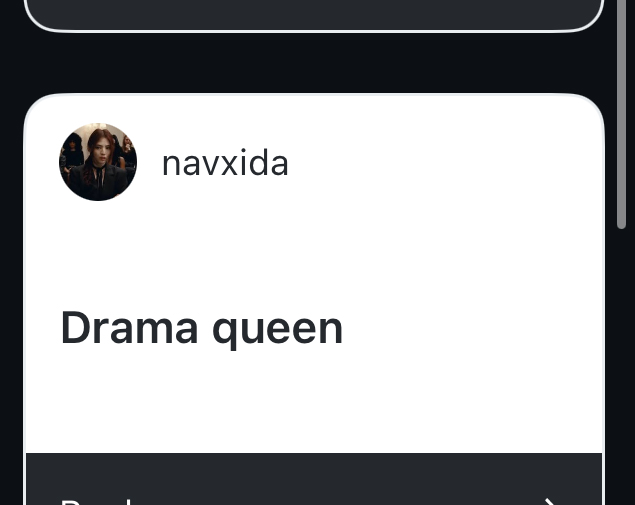Grab the vertical scrollbar thumb
This screenshot has width=635, height=505.
[621, 113]
